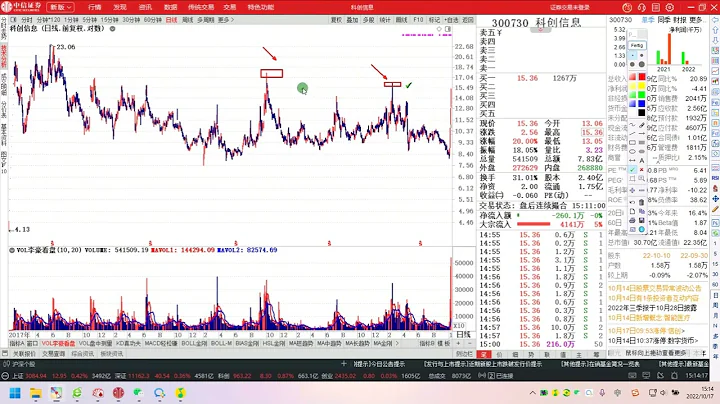
Task: Open news 10月14日股票交易异常波动公告
Action: click(654, 288)
